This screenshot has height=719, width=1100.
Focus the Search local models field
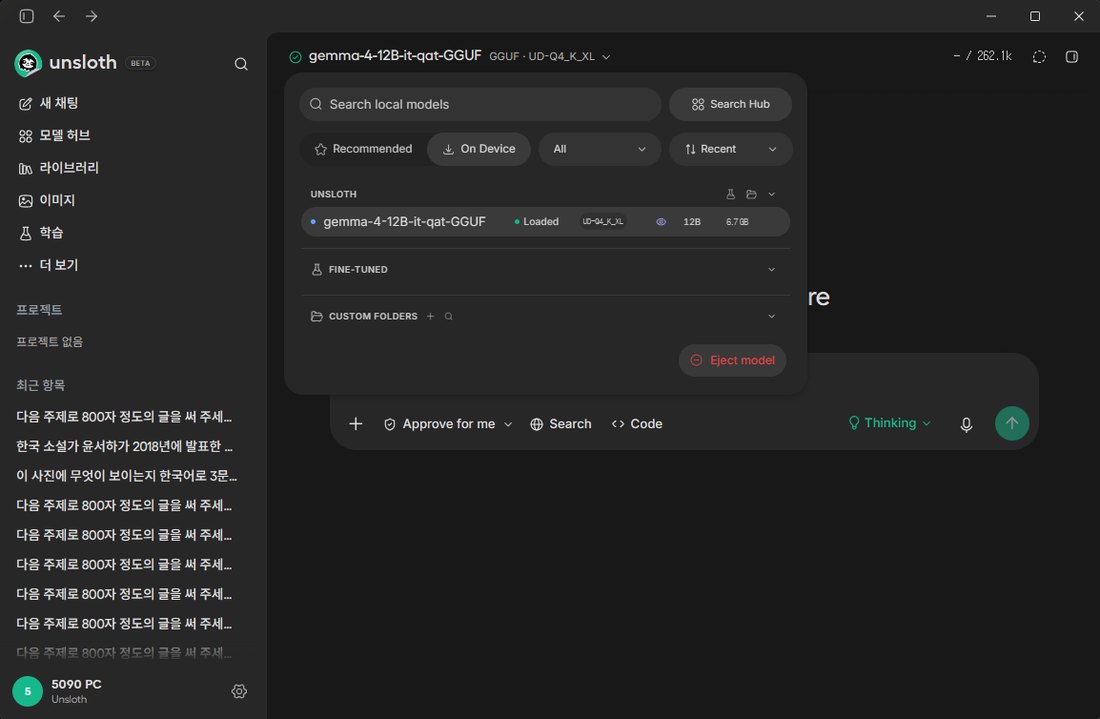click(x=481, y=105)
